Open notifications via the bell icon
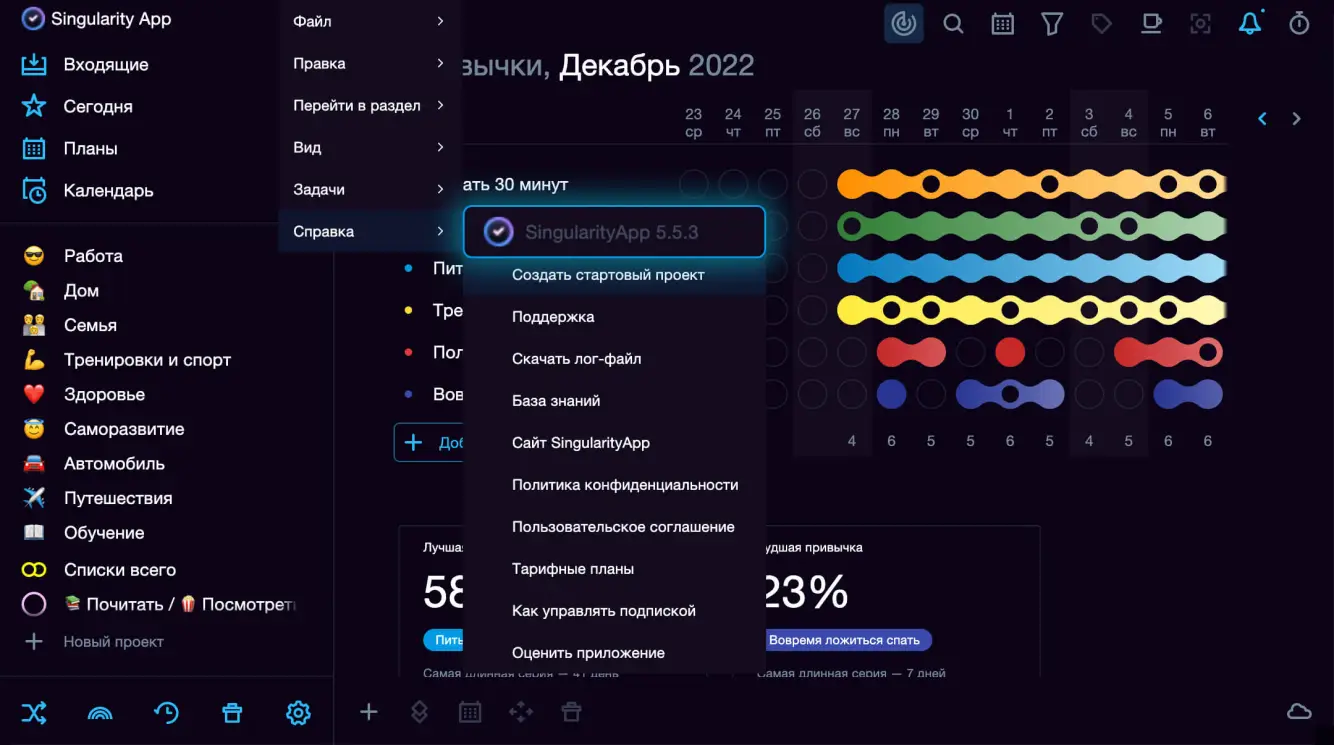 [1250, 24]
